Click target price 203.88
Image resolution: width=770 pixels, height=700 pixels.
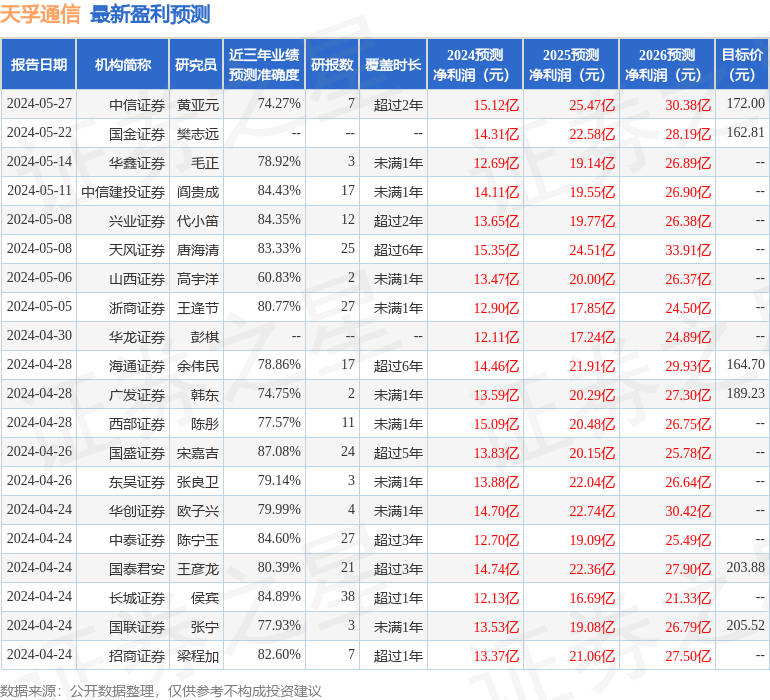coord(745,567)
